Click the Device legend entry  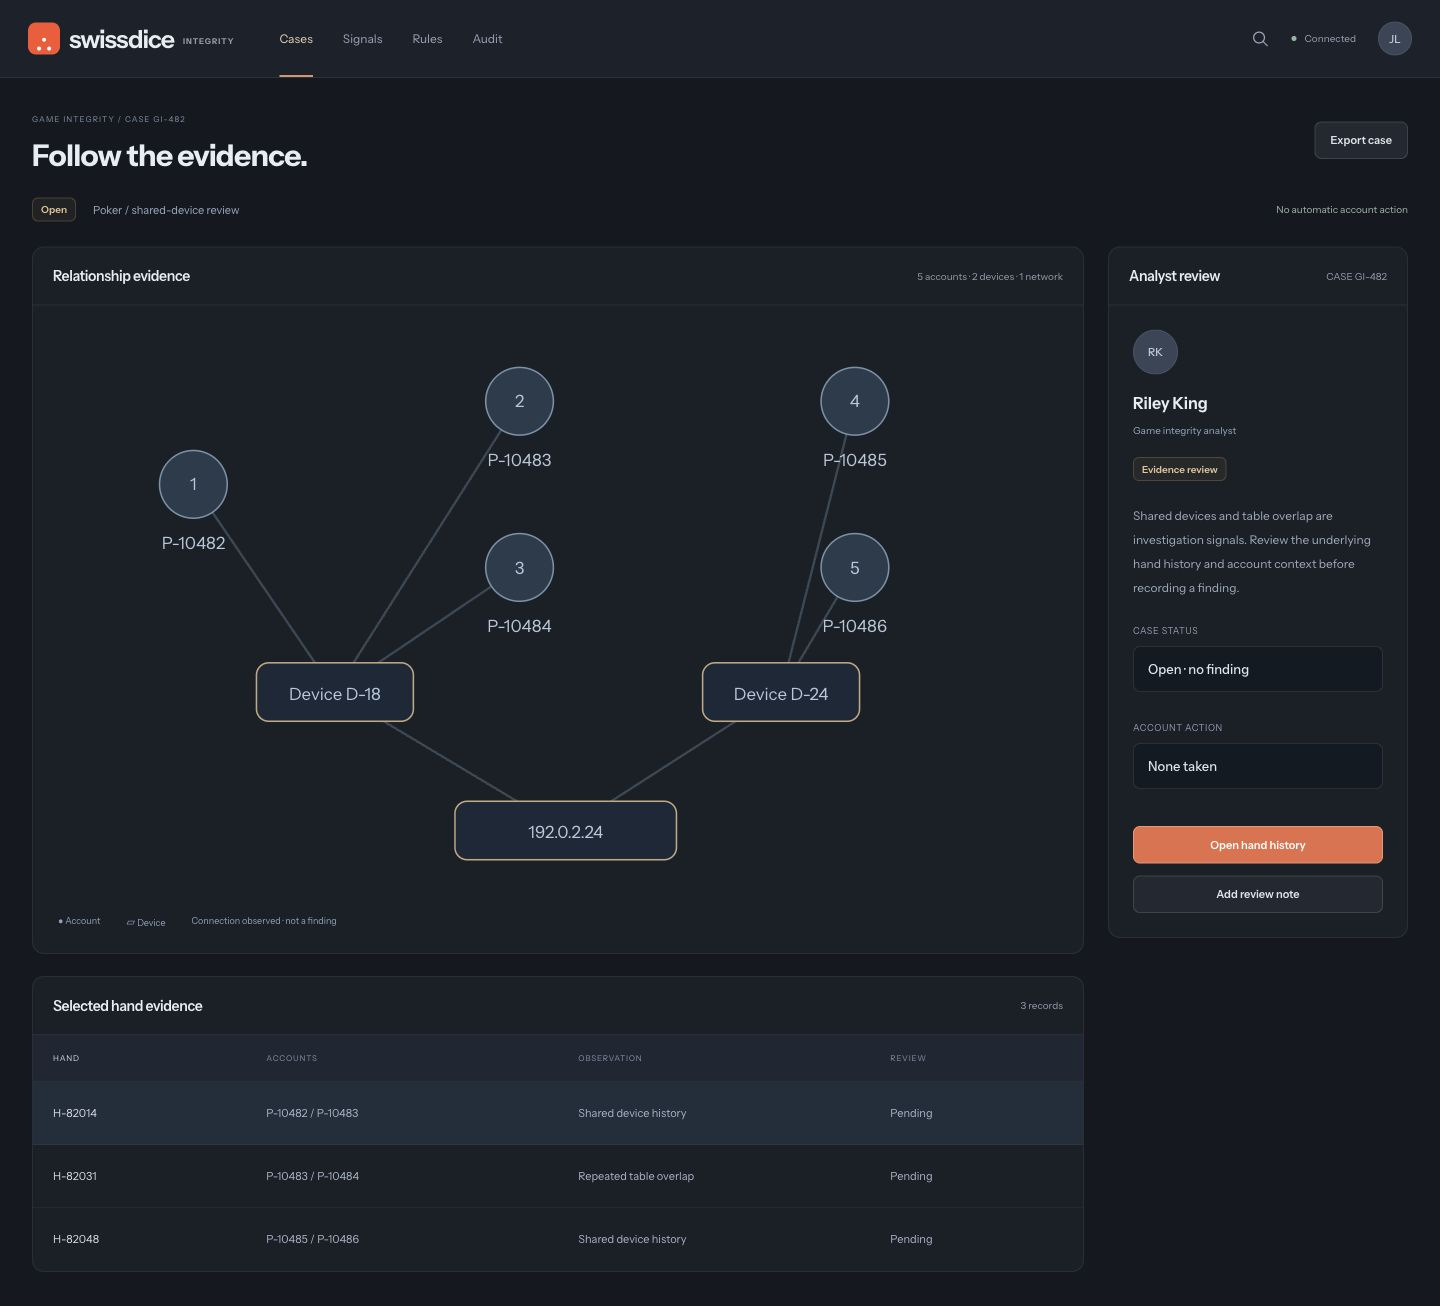146,922
